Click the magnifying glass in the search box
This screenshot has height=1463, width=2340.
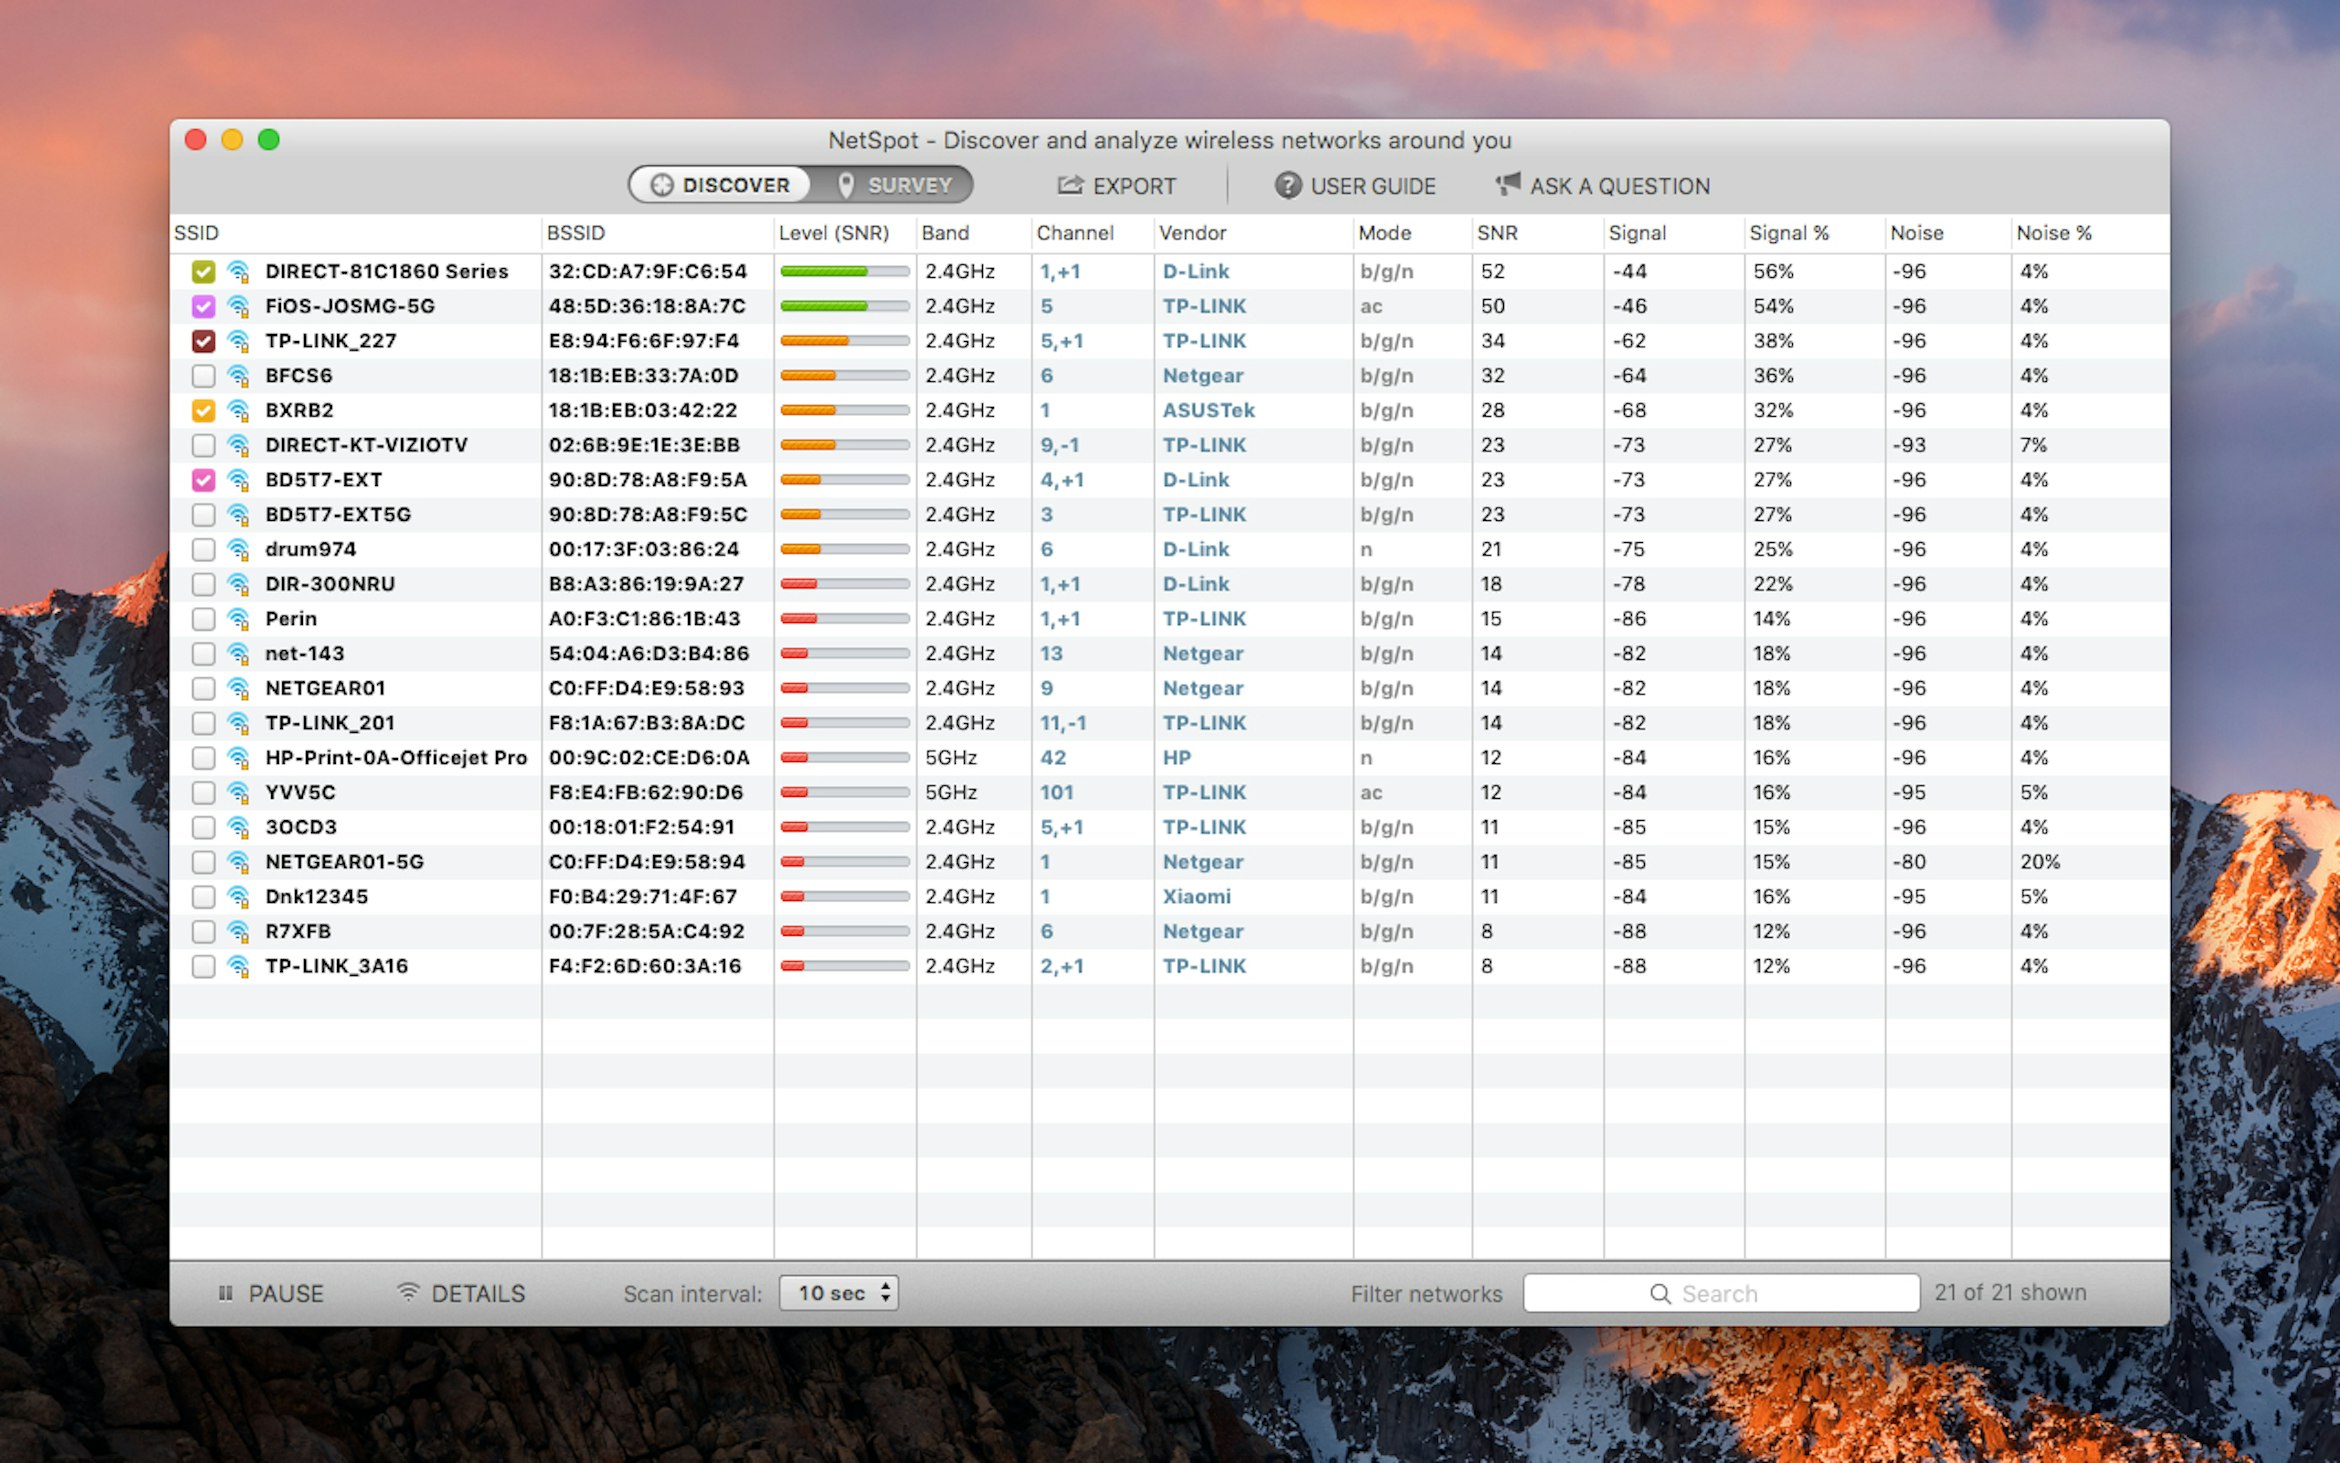pos(1660,1293)
